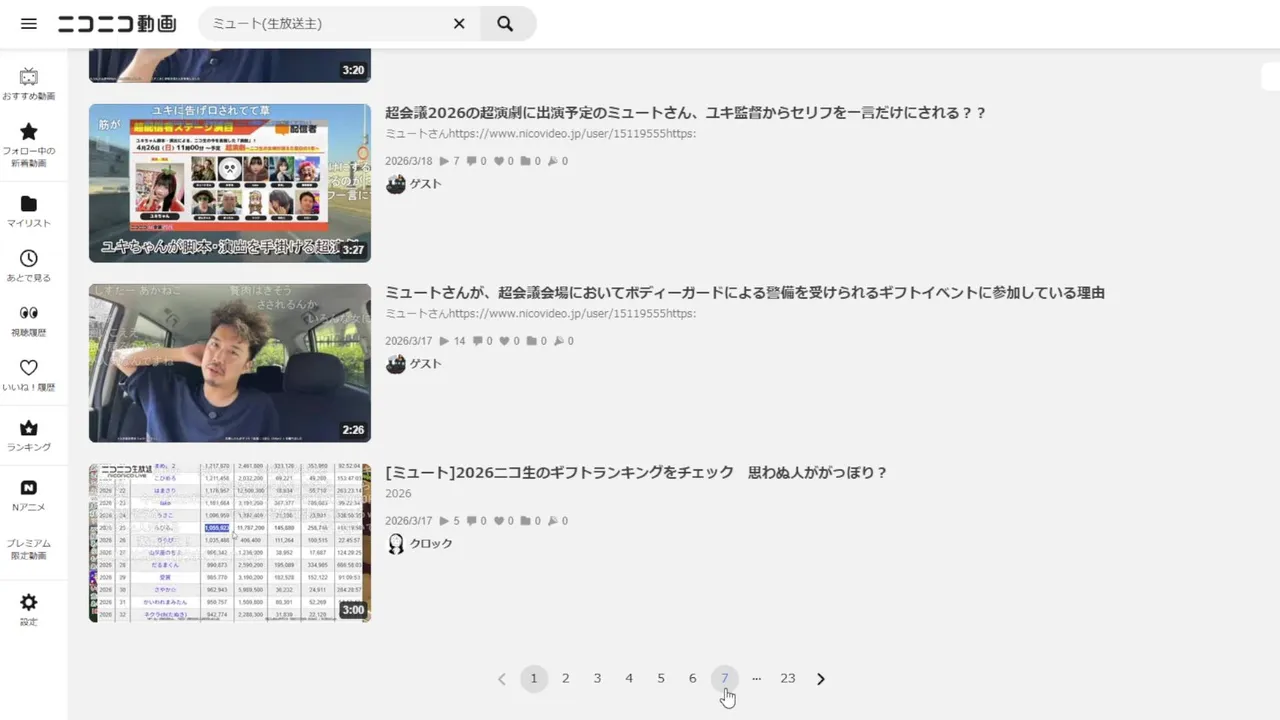Open あとで見る clock icon
The width and height of the screenshot is (1280, 720).
[29, 258]
